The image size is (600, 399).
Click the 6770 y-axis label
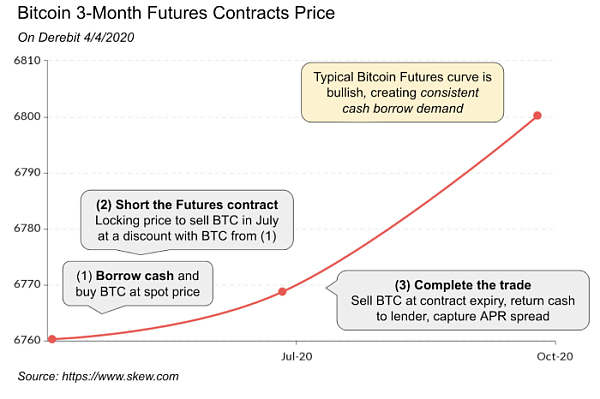[27, 284]
